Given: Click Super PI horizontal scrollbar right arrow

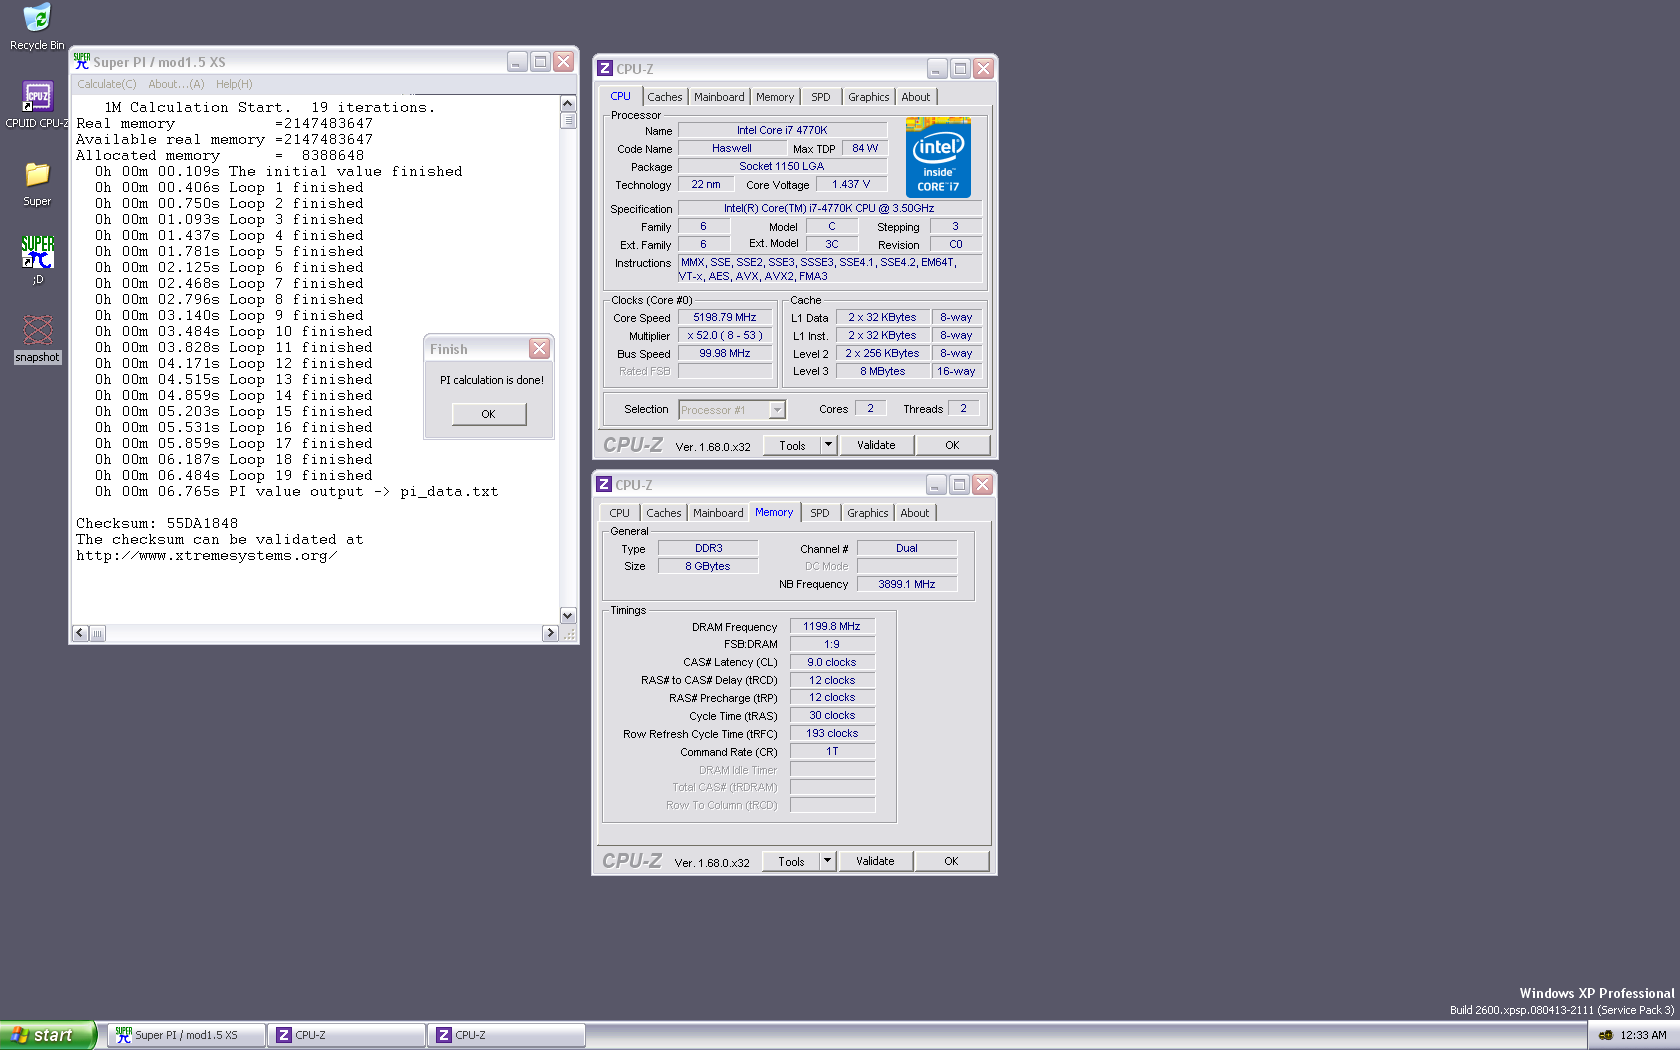Looking at the screenshot, I should point(550,633).
